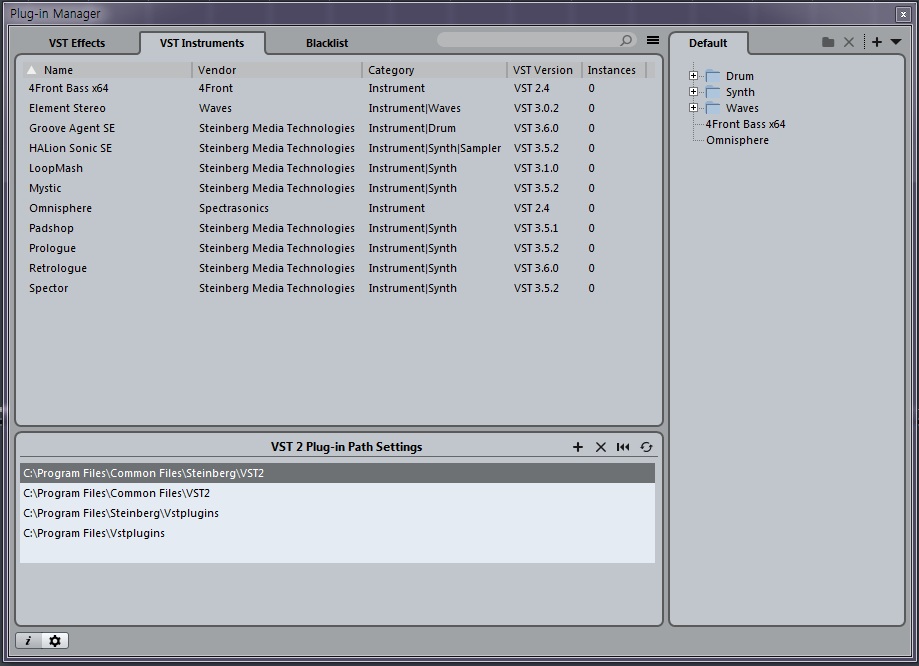Select Omnisphere in Default collection tree
Viewport: 919px width, 666px height.
[x=737, y=140]
